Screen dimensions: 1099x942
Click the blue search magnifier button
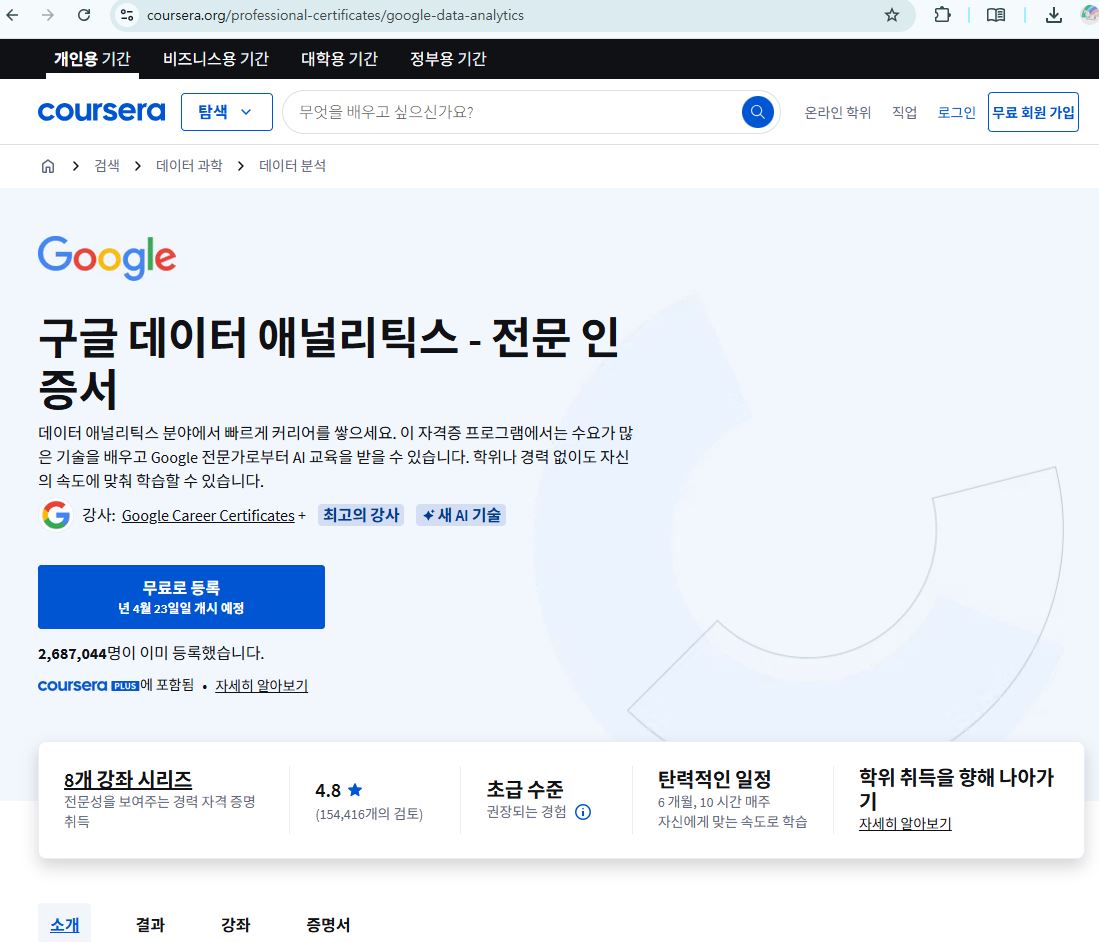pyautogui.click(x=758, y=112)
